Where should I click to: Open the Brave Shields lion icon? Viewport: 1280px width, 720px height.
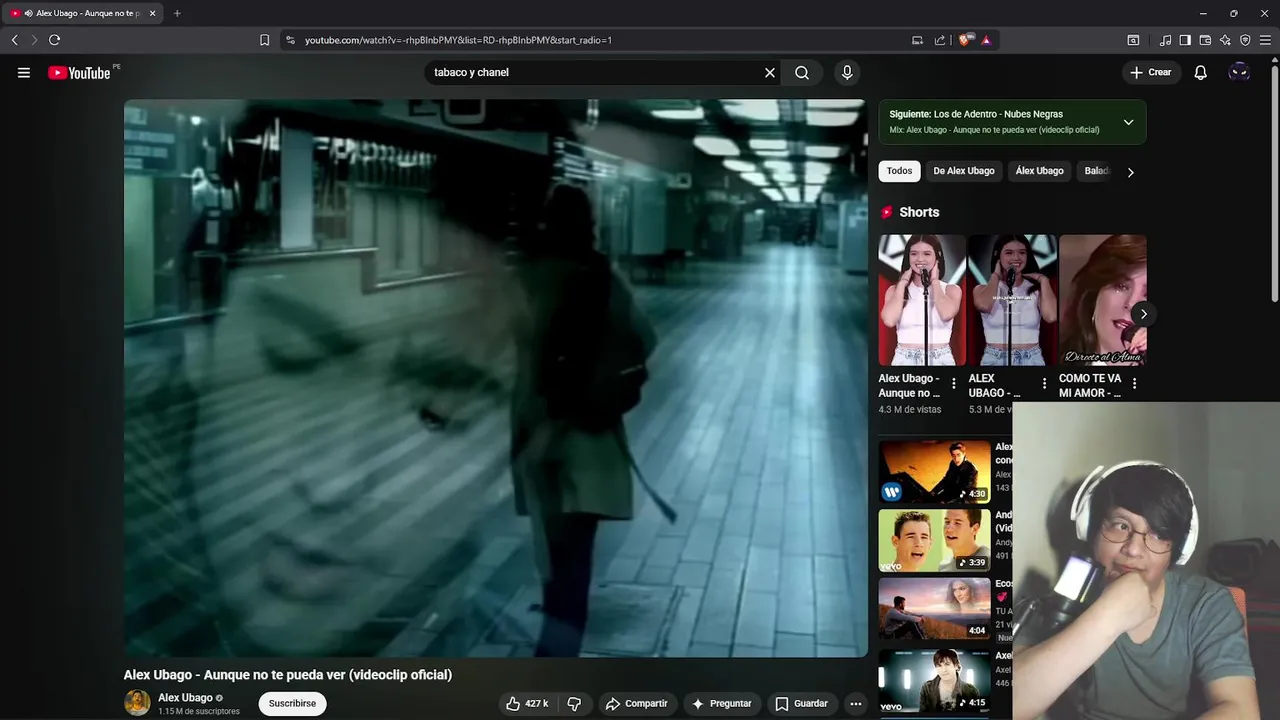click(965, 40)
